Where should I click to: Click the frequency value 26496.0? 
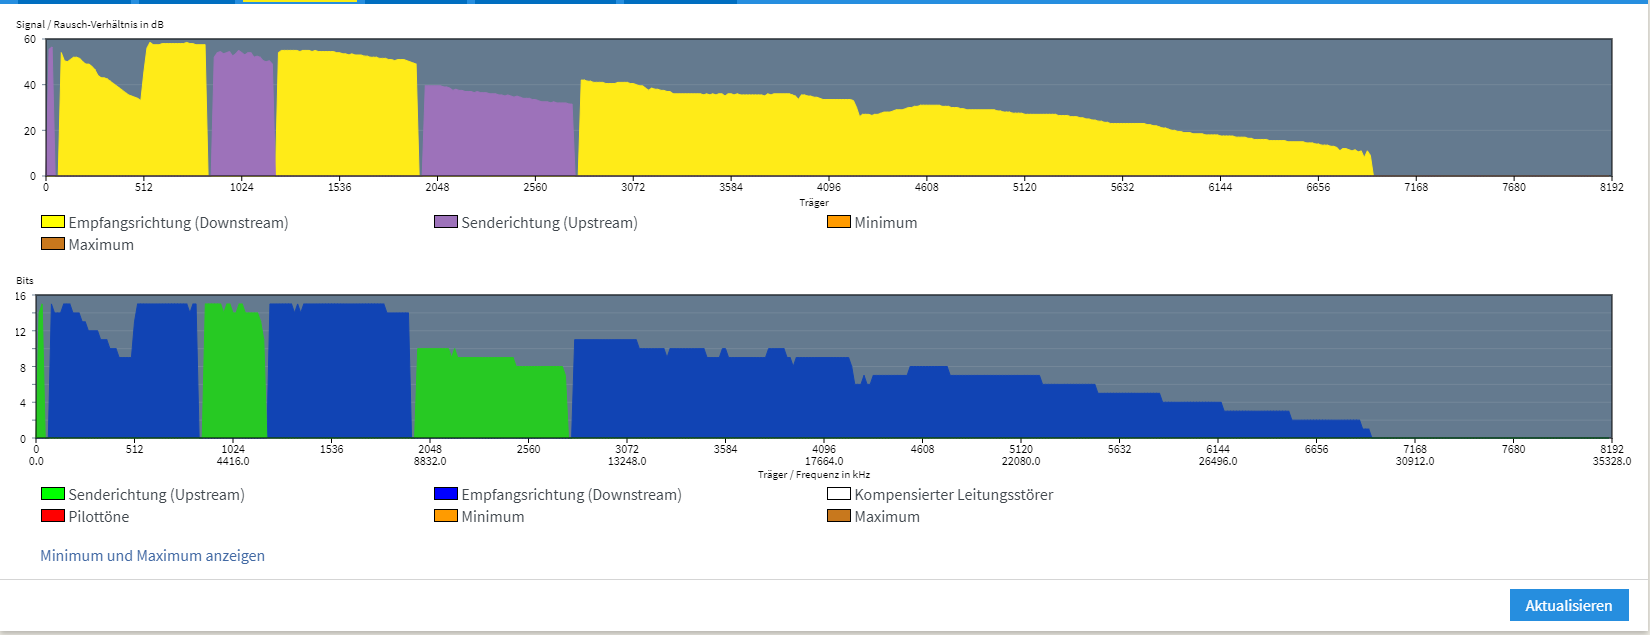pos(1218,462)
